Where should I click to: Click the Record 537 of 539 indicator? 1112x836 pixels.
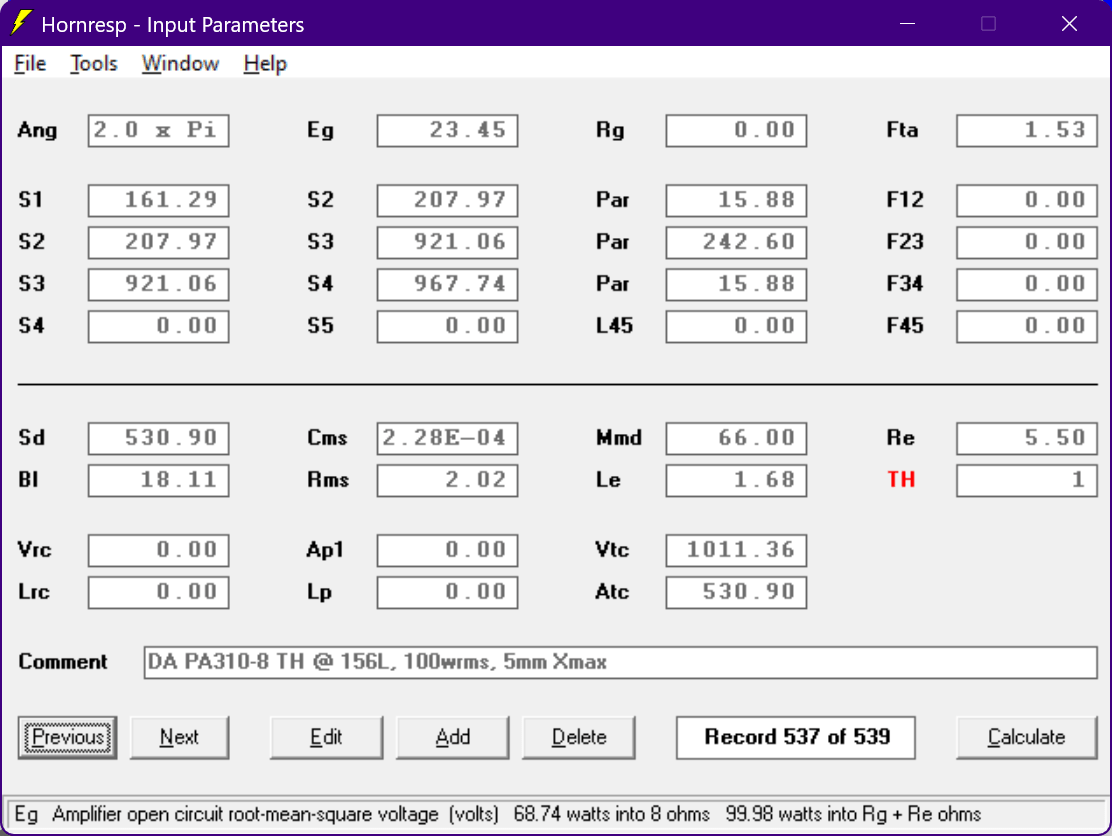tap(796, 737)
